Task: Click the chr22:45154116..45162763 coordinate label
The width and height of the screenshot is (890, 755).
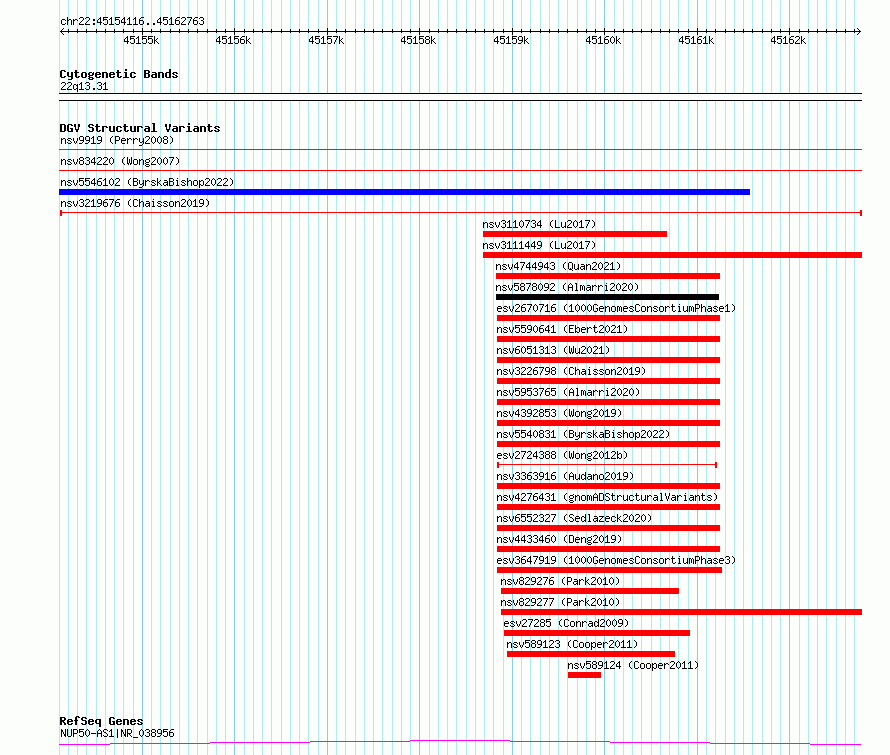Action: click(x=132, y=21)
